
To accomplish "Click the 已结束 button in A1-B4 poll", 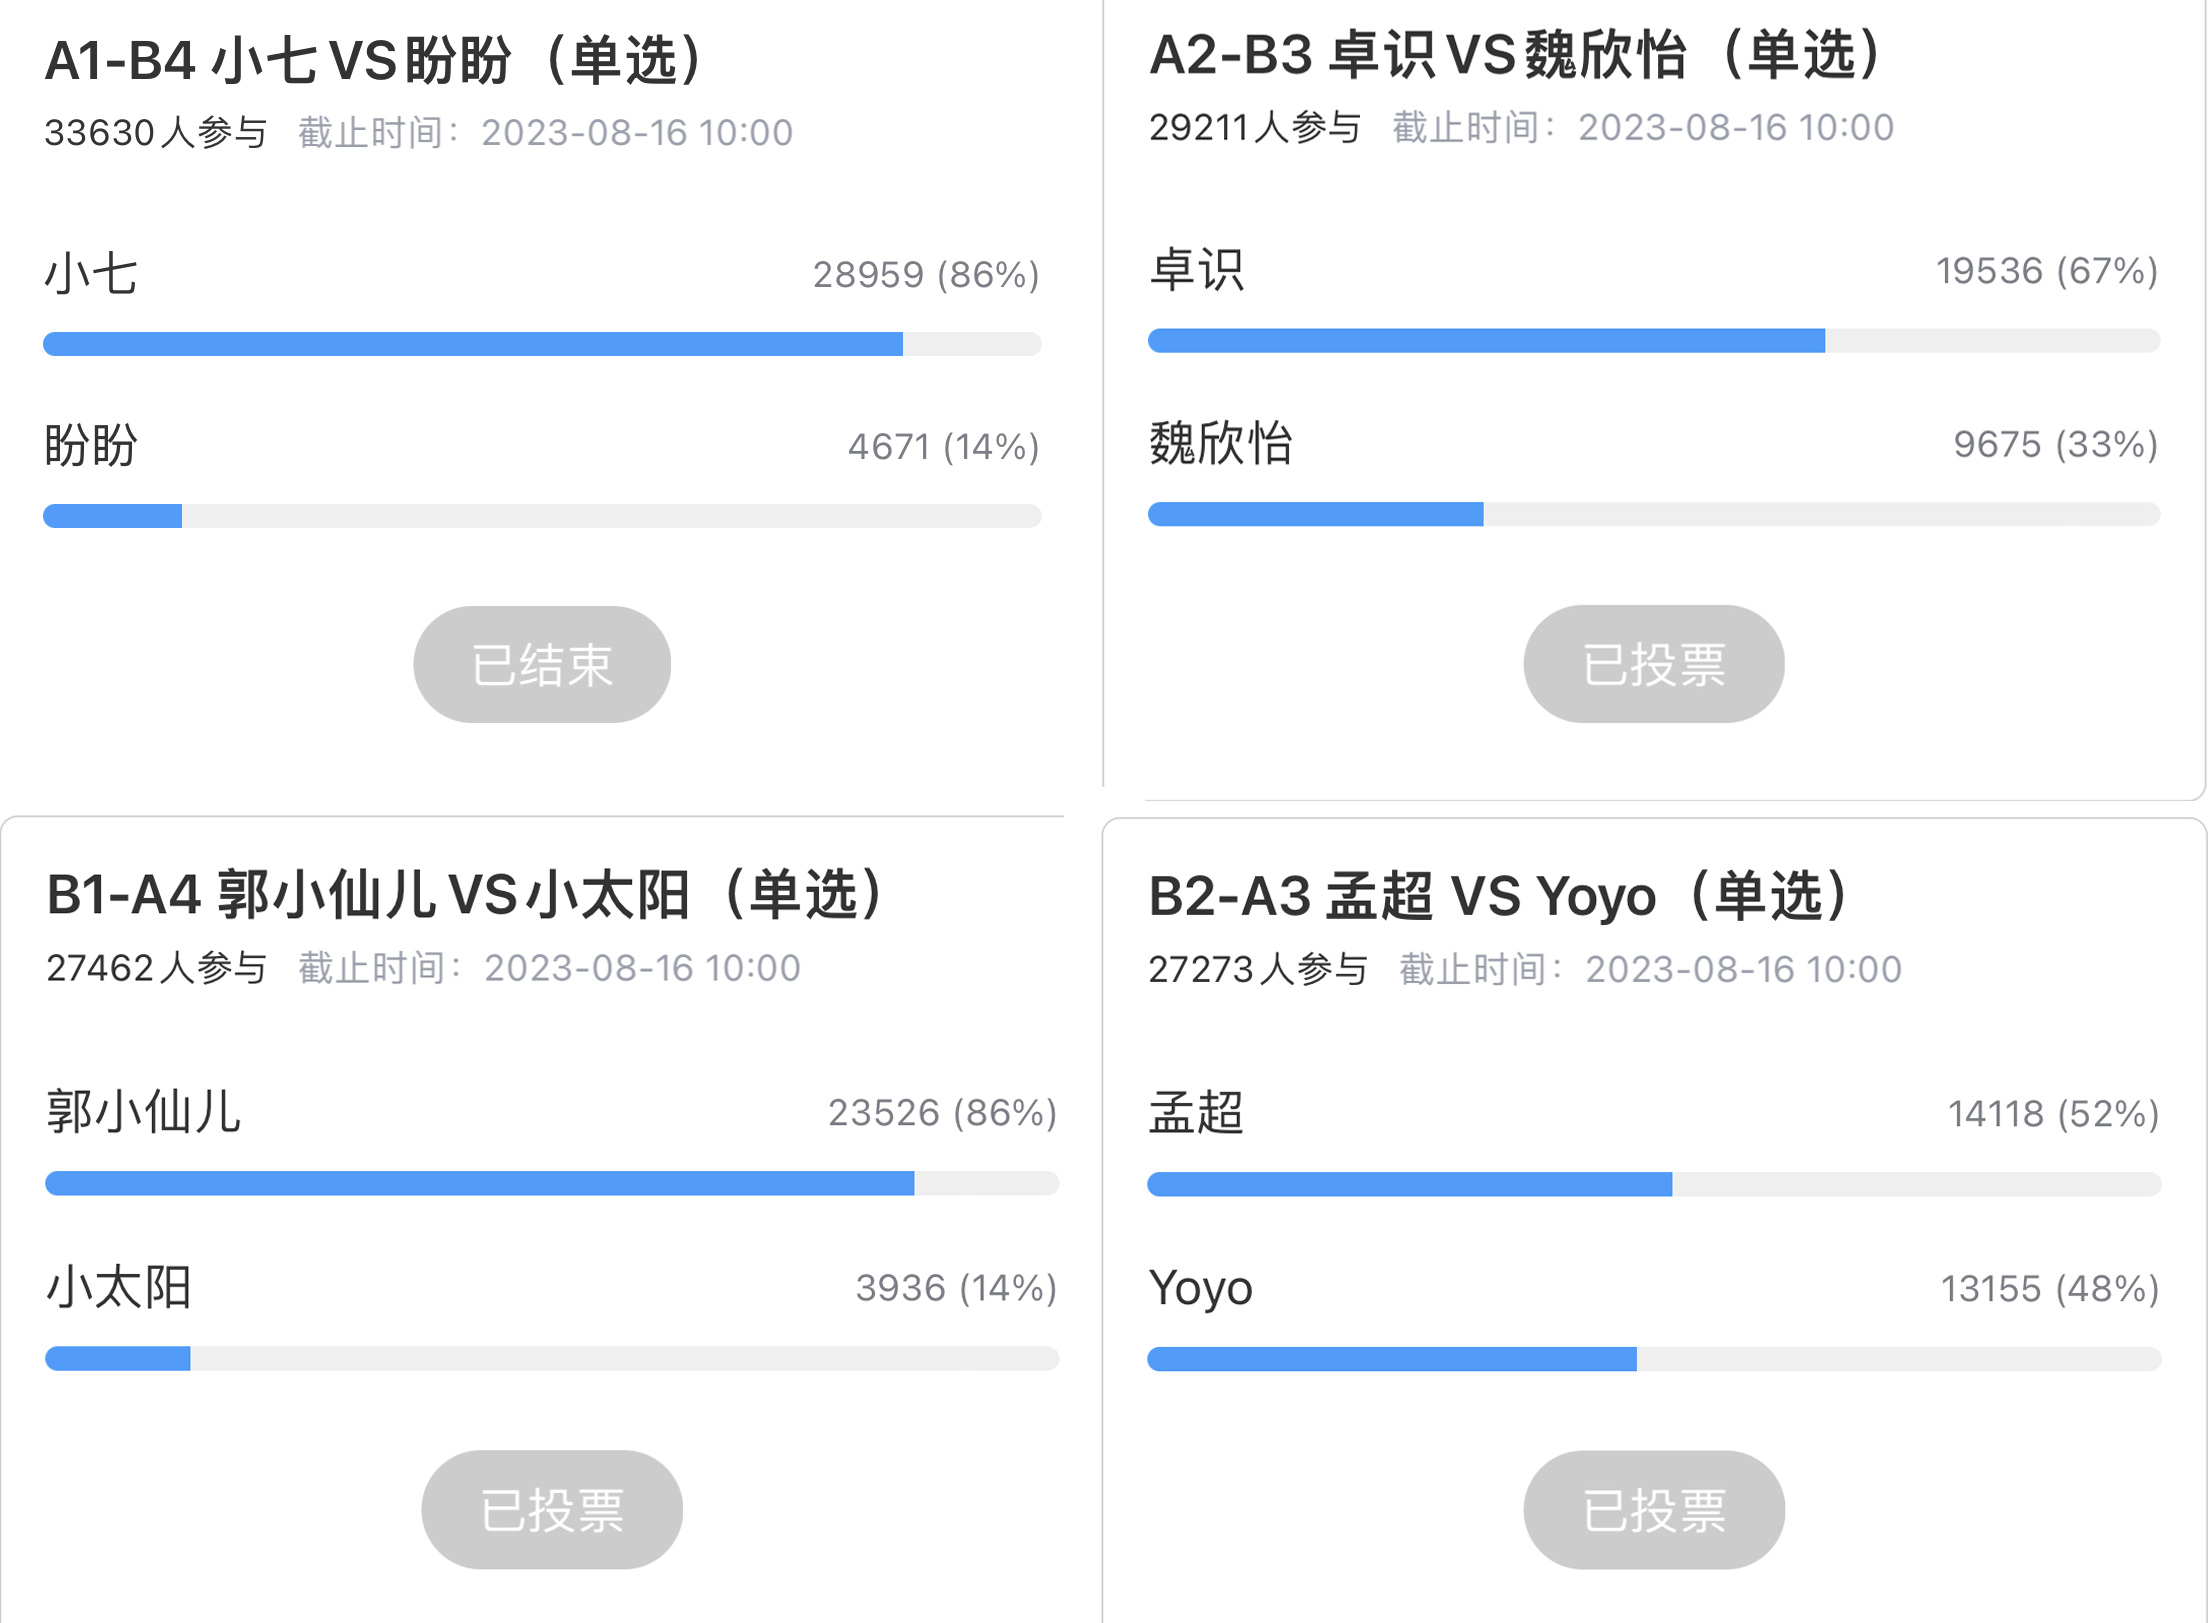I will [542, 664].
